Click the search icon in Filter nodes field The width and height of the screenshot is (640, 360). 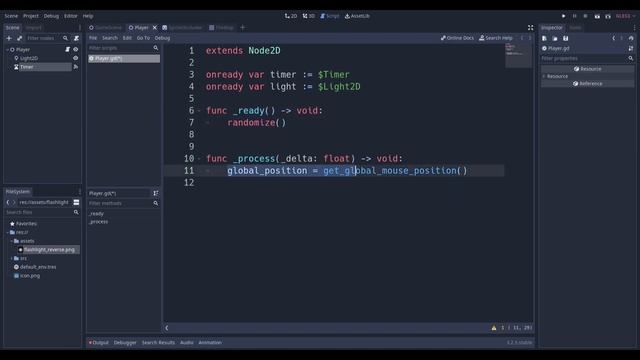click(x=65, y=38)
